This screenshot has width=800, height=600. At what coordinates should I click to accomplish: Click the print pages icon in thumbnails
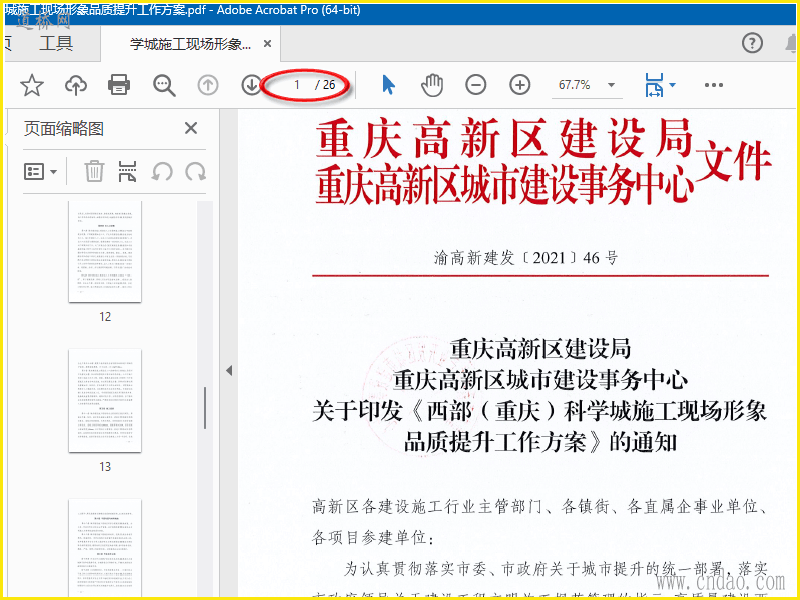tap(127, 171)
